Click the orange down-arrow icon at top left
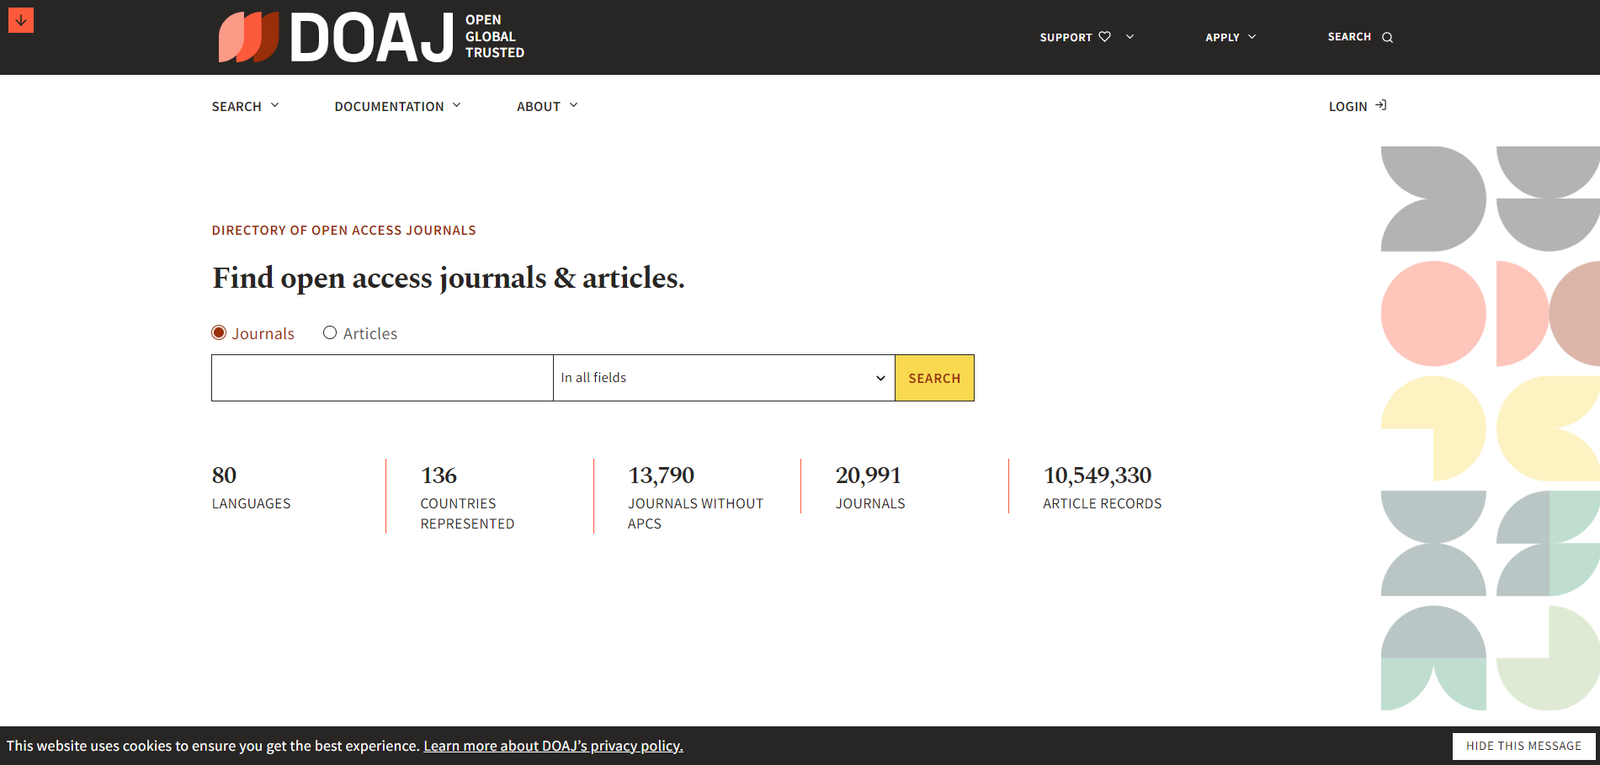This screenshot has width=1600, height=765. click(21, 20)
